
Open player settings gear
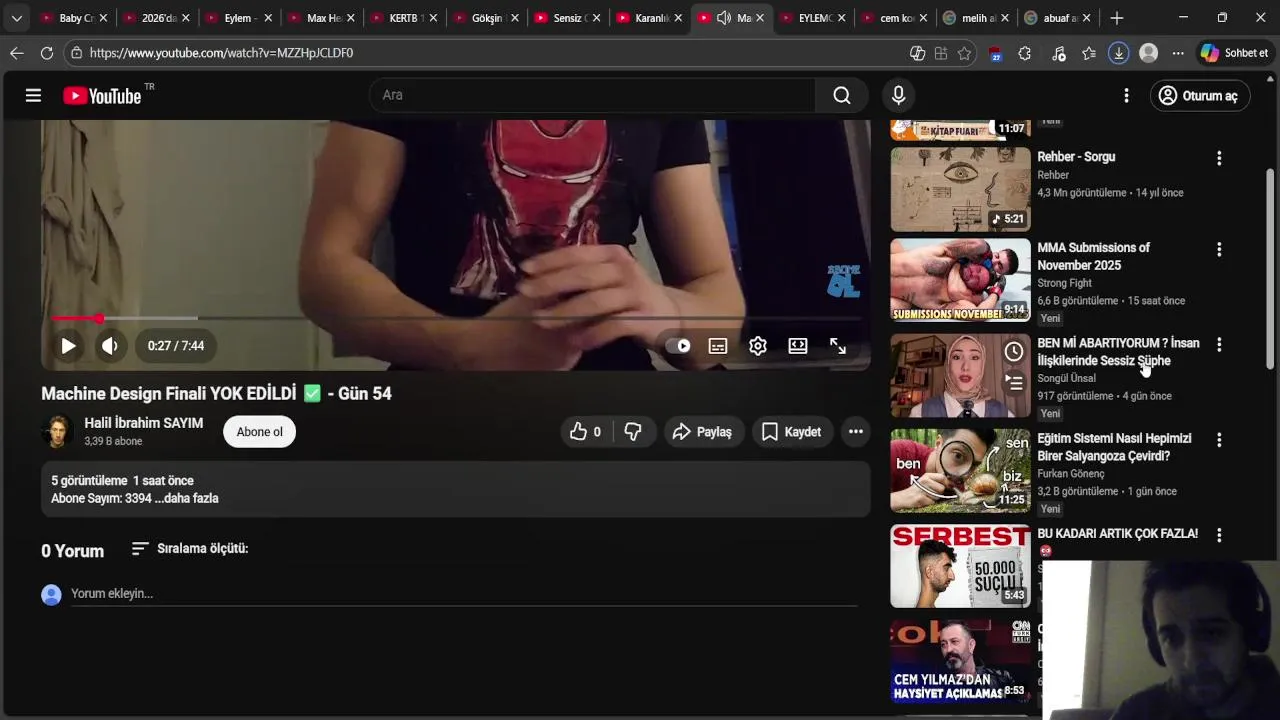pyautogui.click(x=758, y=346)
